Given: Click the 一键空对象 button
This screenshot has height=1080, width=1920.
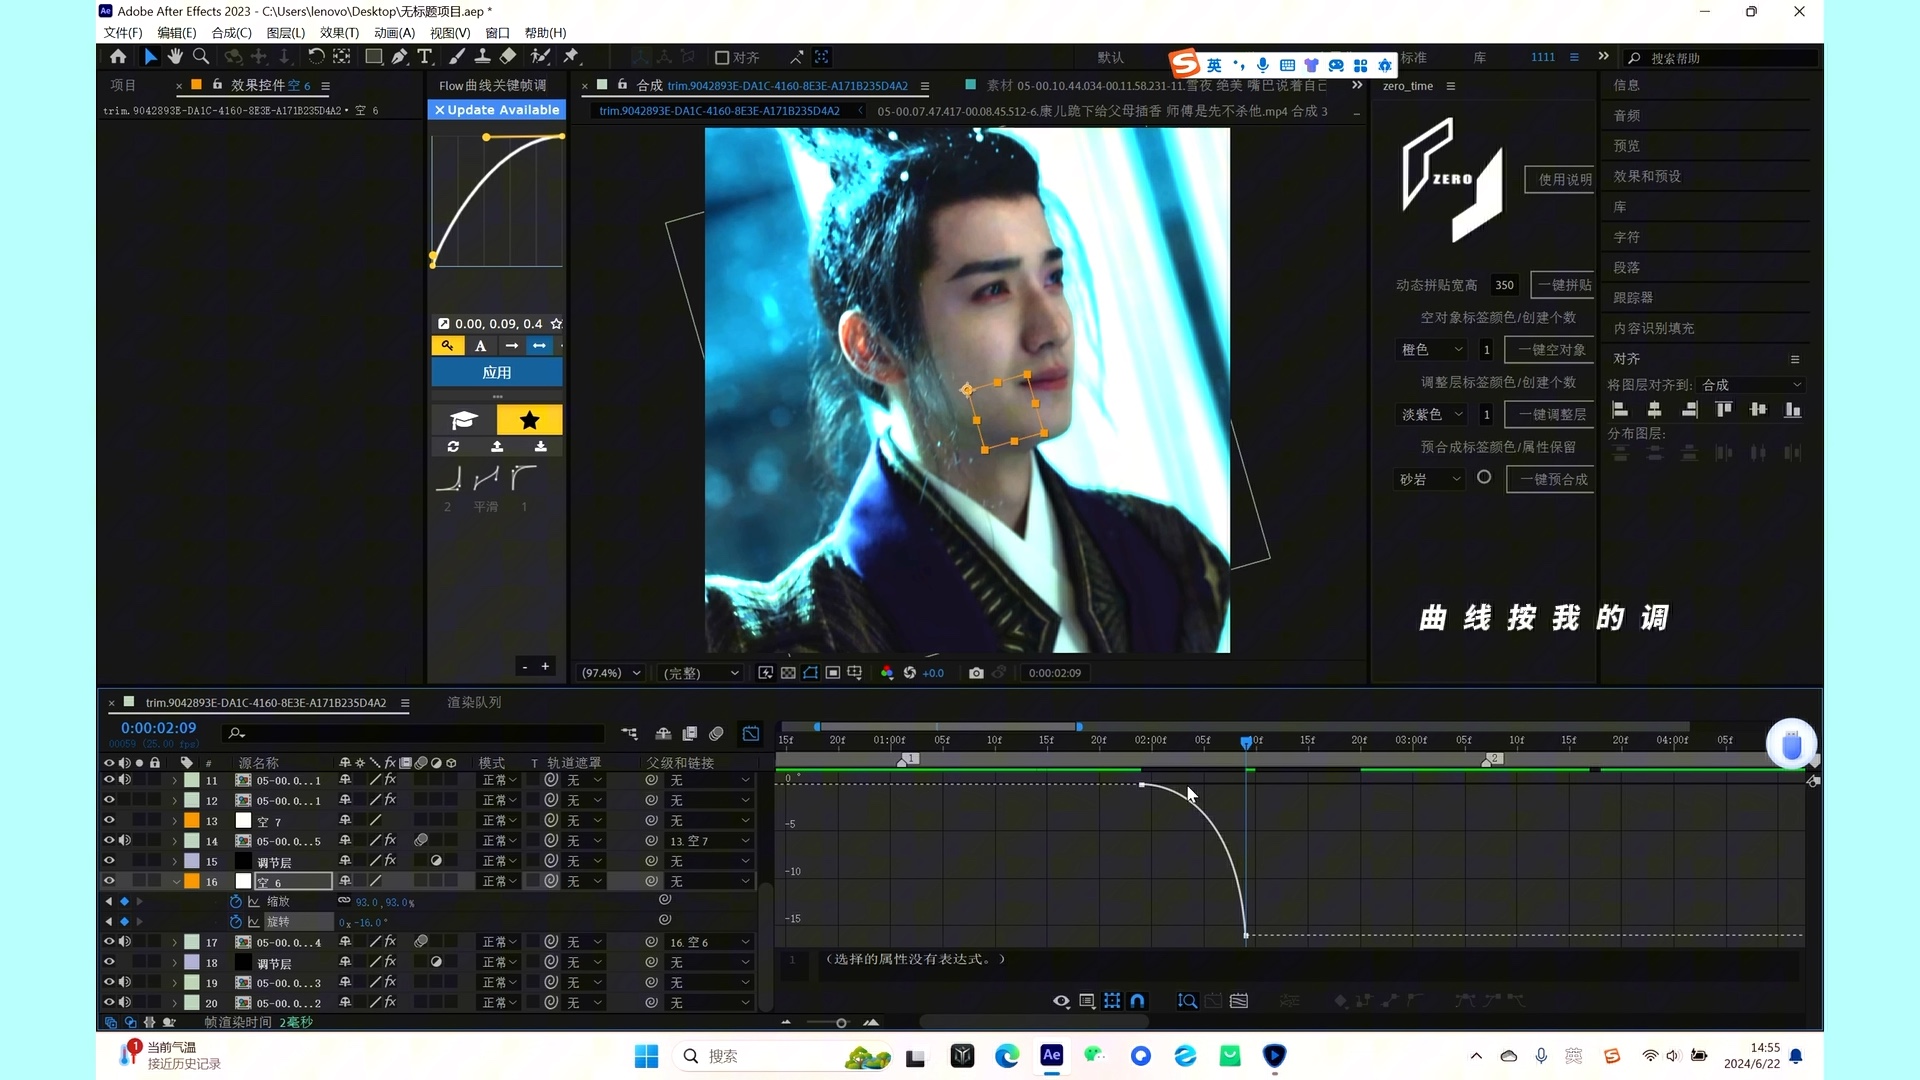Looking at the screenshot, I should coord(1550,349).
